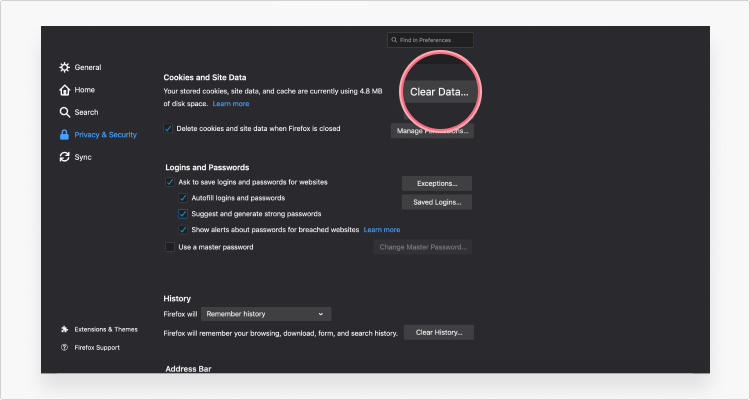Click the Clear Data... button
This screenshot has width=750, height=400.
pyautogui.click(x=439, y=92)
